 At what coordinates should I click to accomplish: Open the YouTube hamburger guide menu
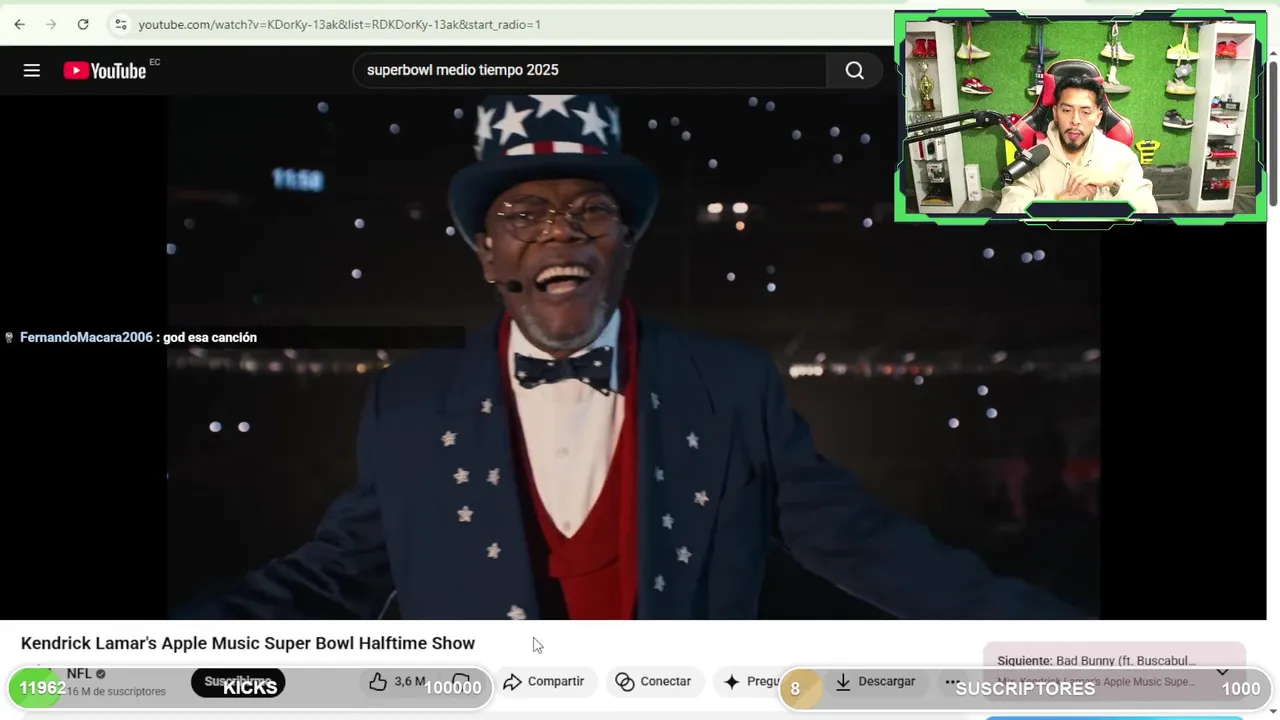[32, 70]
